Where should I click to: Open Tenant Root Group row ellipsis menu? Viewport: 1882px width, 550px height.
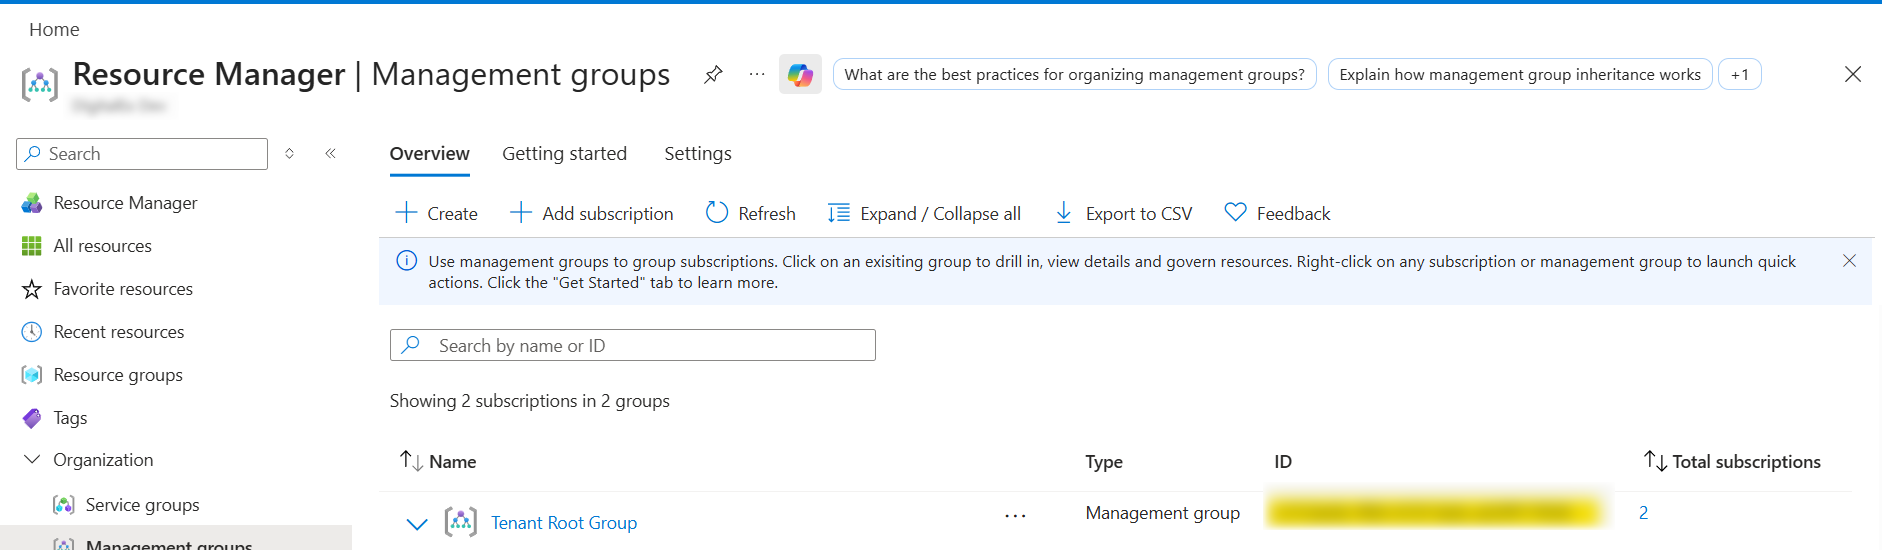(x=1015, y=516)
